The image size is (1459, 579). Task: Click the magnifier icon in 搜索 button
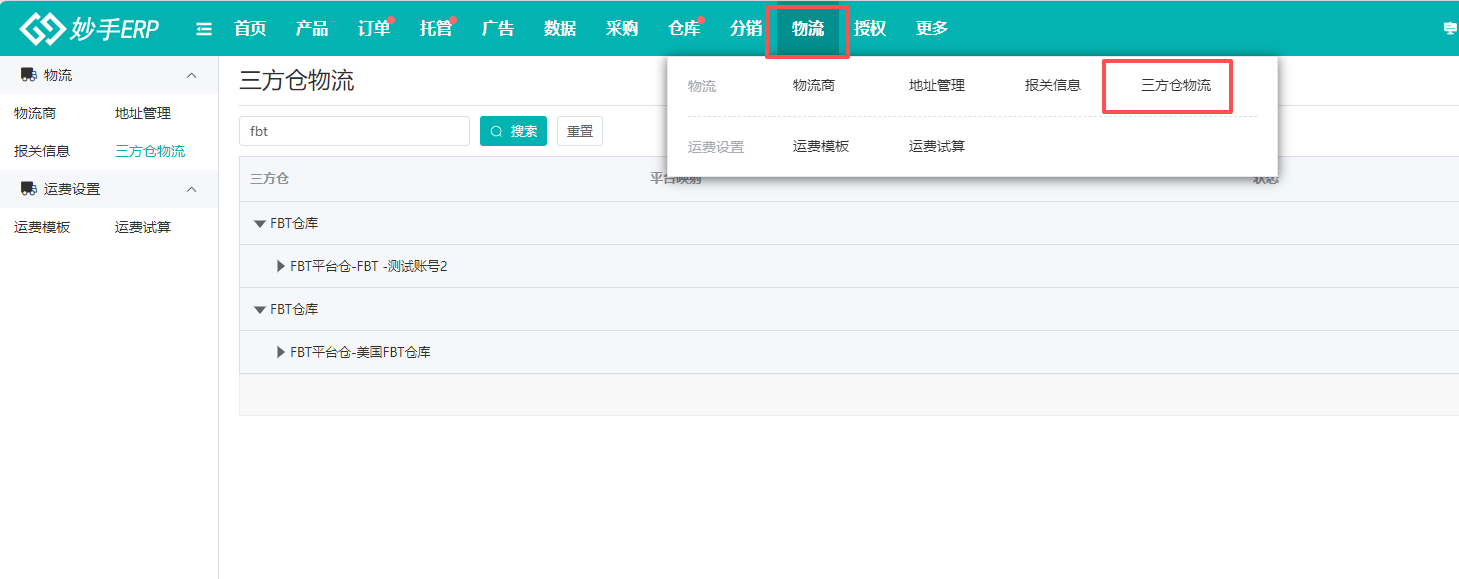tap(496, 131)
